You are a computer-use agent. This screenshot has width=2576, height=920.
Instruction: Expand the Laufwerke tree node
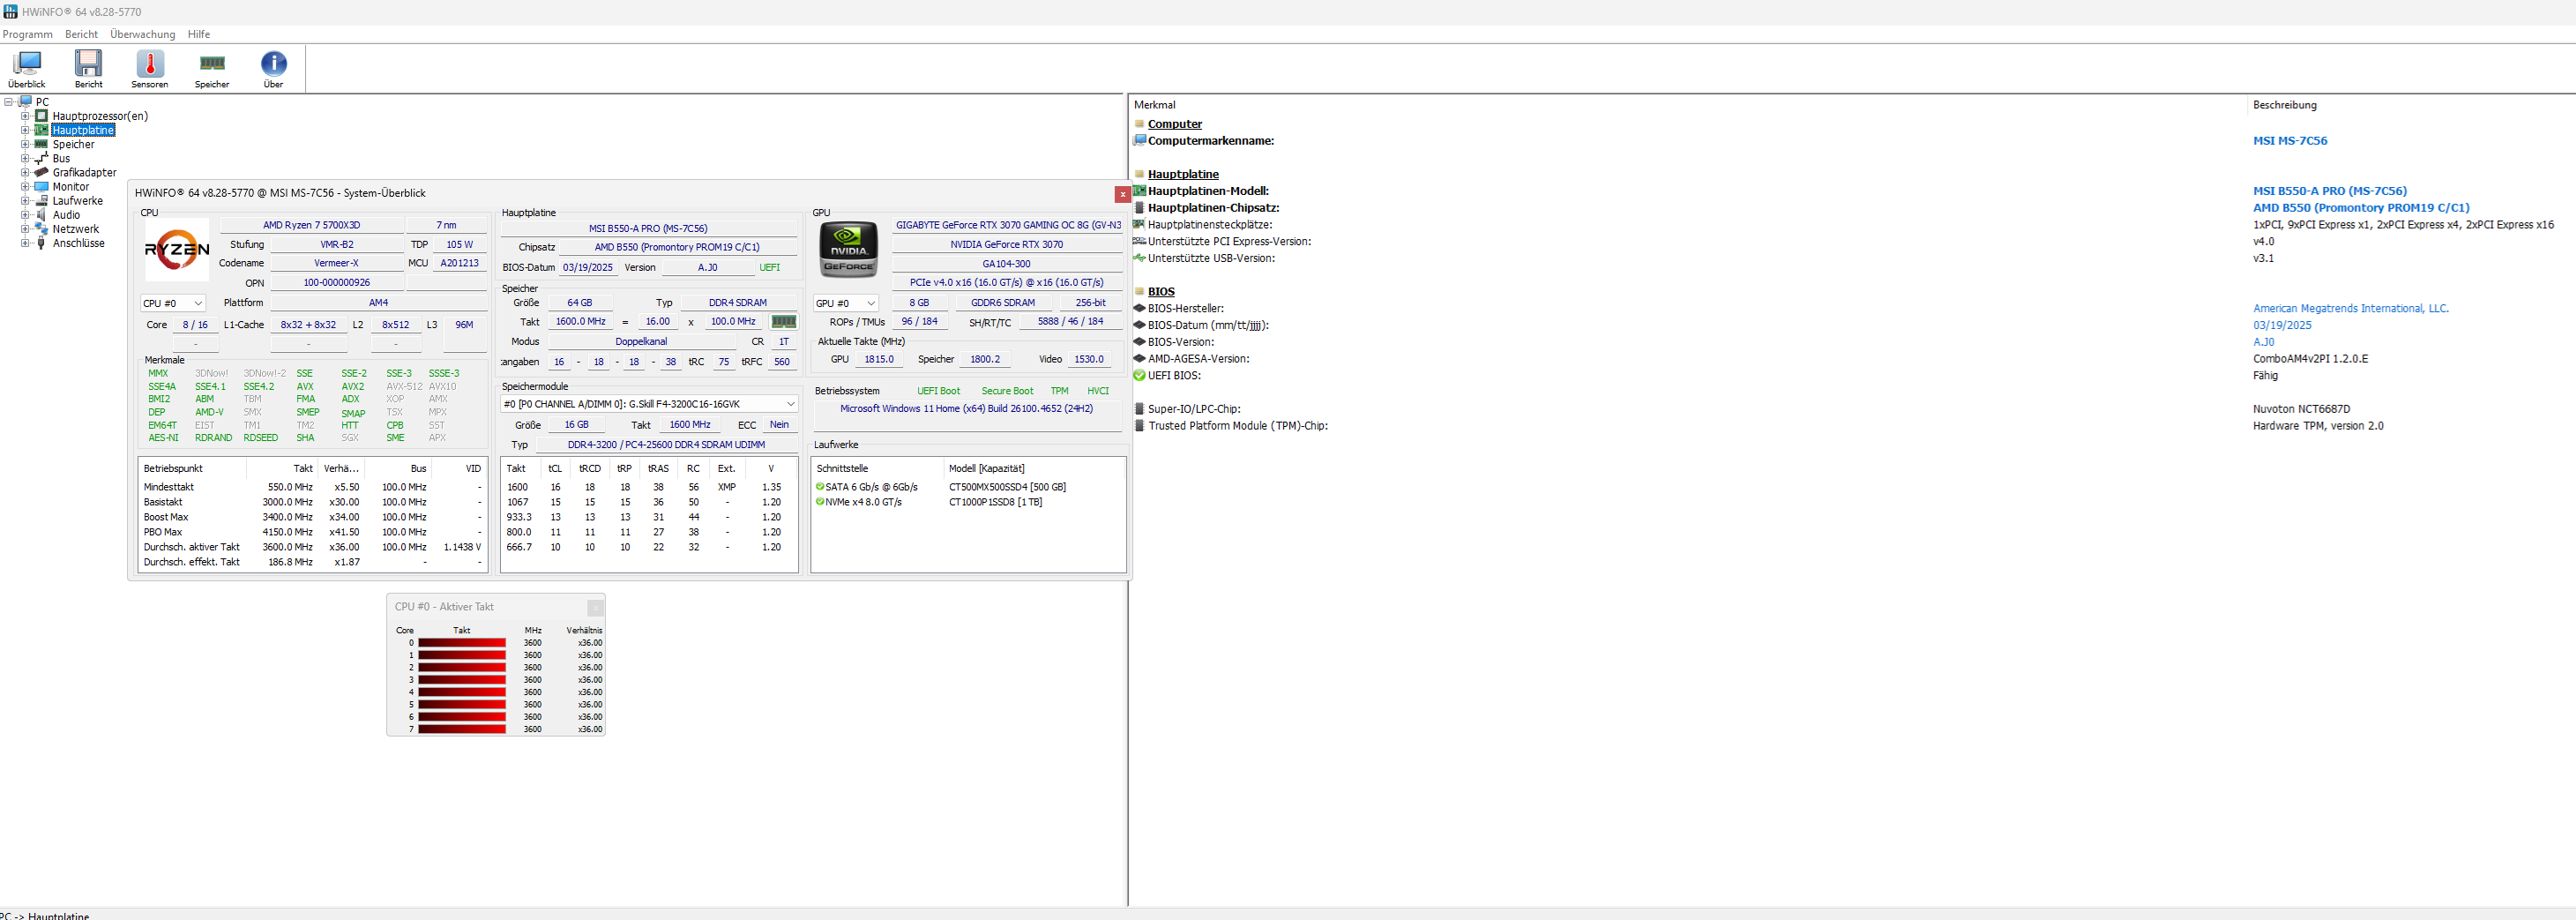tap(25, 200)
